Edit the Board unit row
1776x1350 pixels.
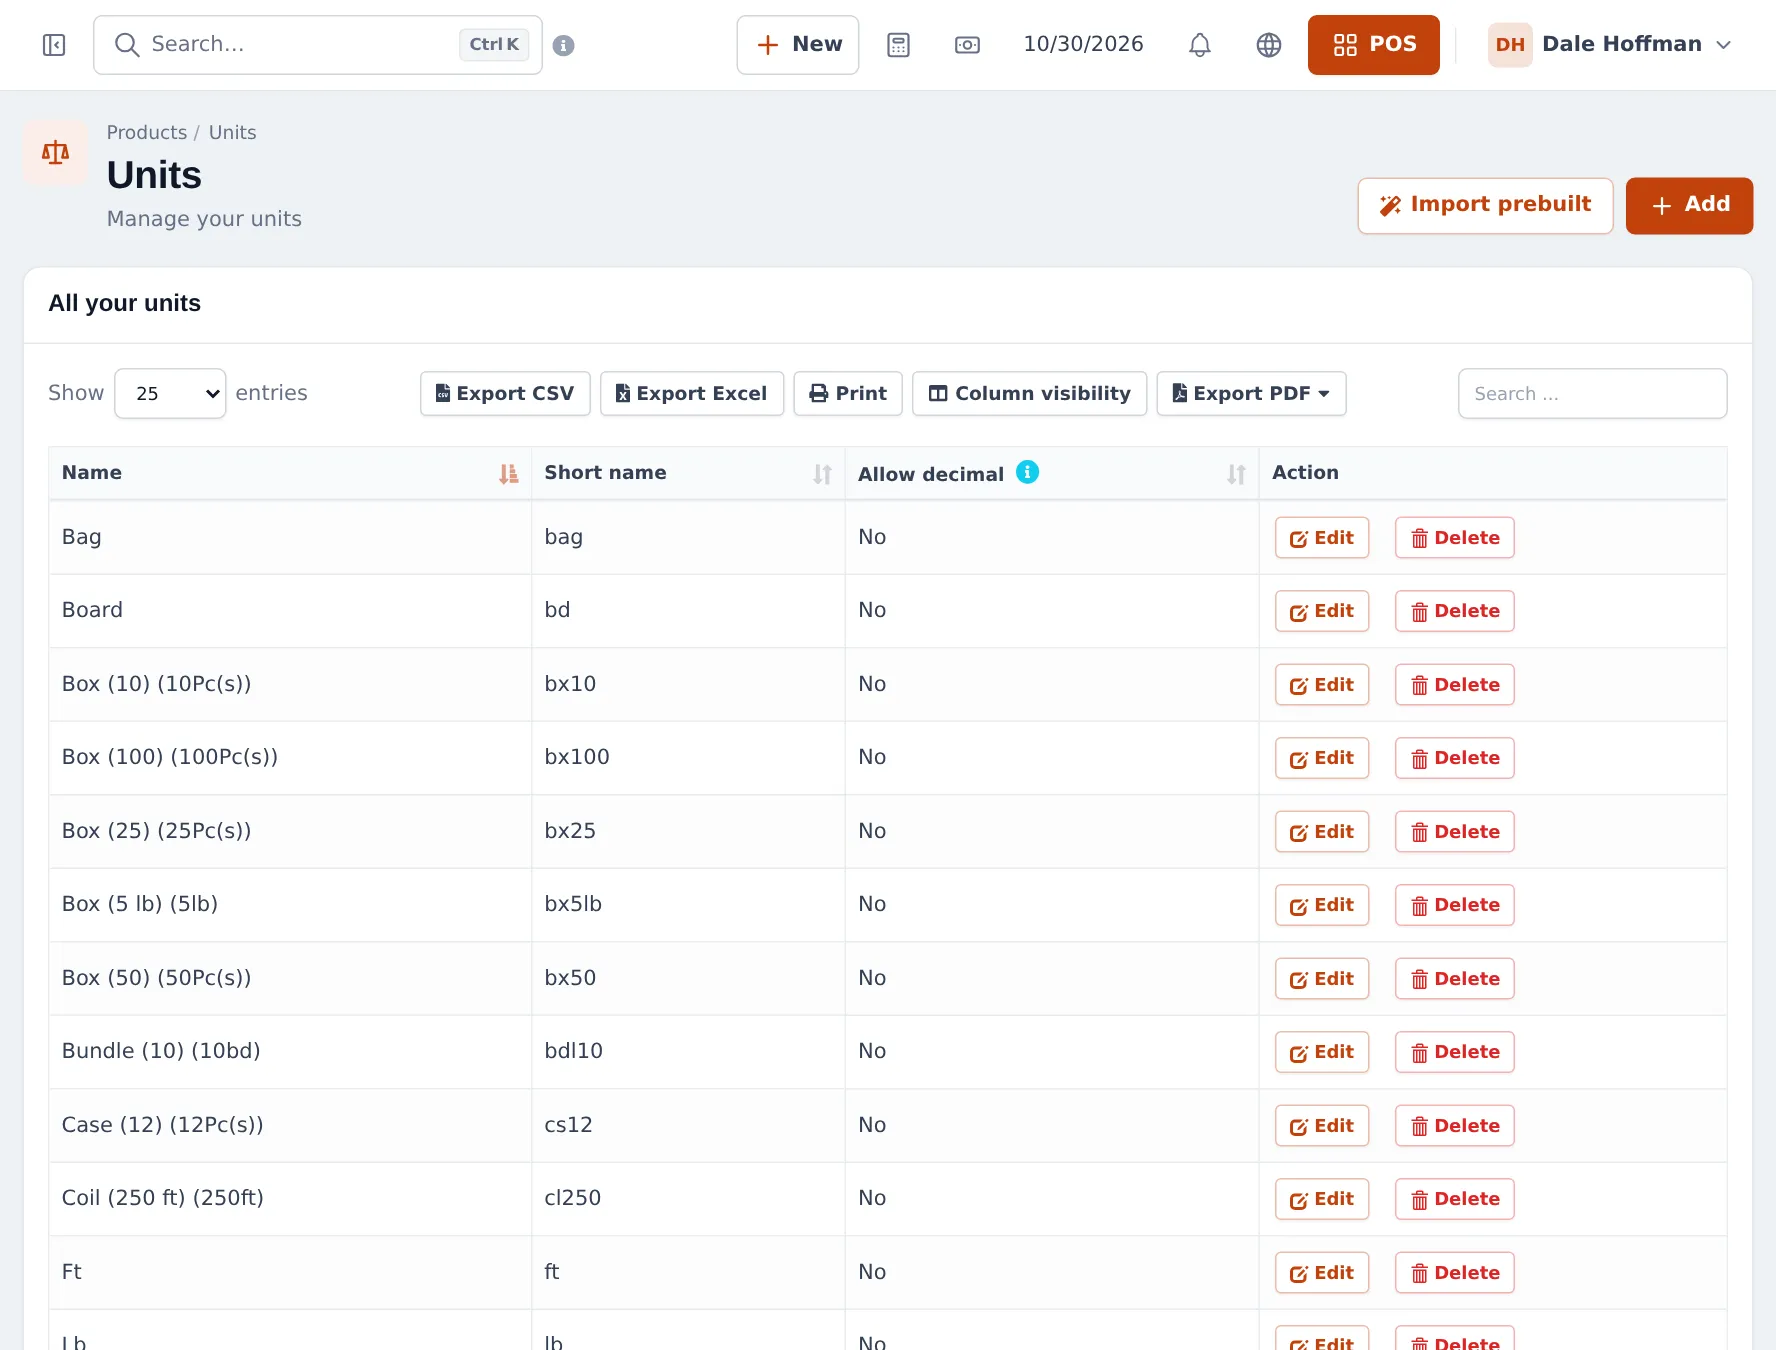click(x=1321, y=611)
